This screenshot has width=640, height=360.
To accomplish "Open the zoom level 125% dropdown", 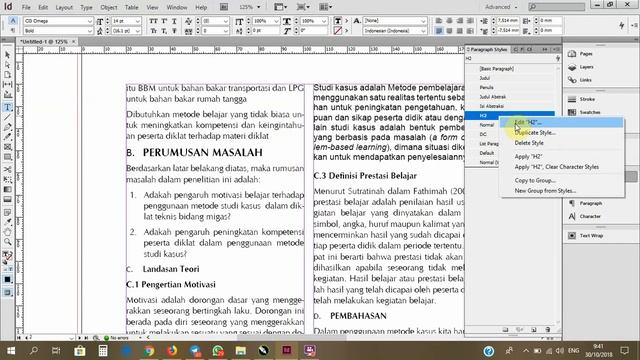I will pos(249,7).
